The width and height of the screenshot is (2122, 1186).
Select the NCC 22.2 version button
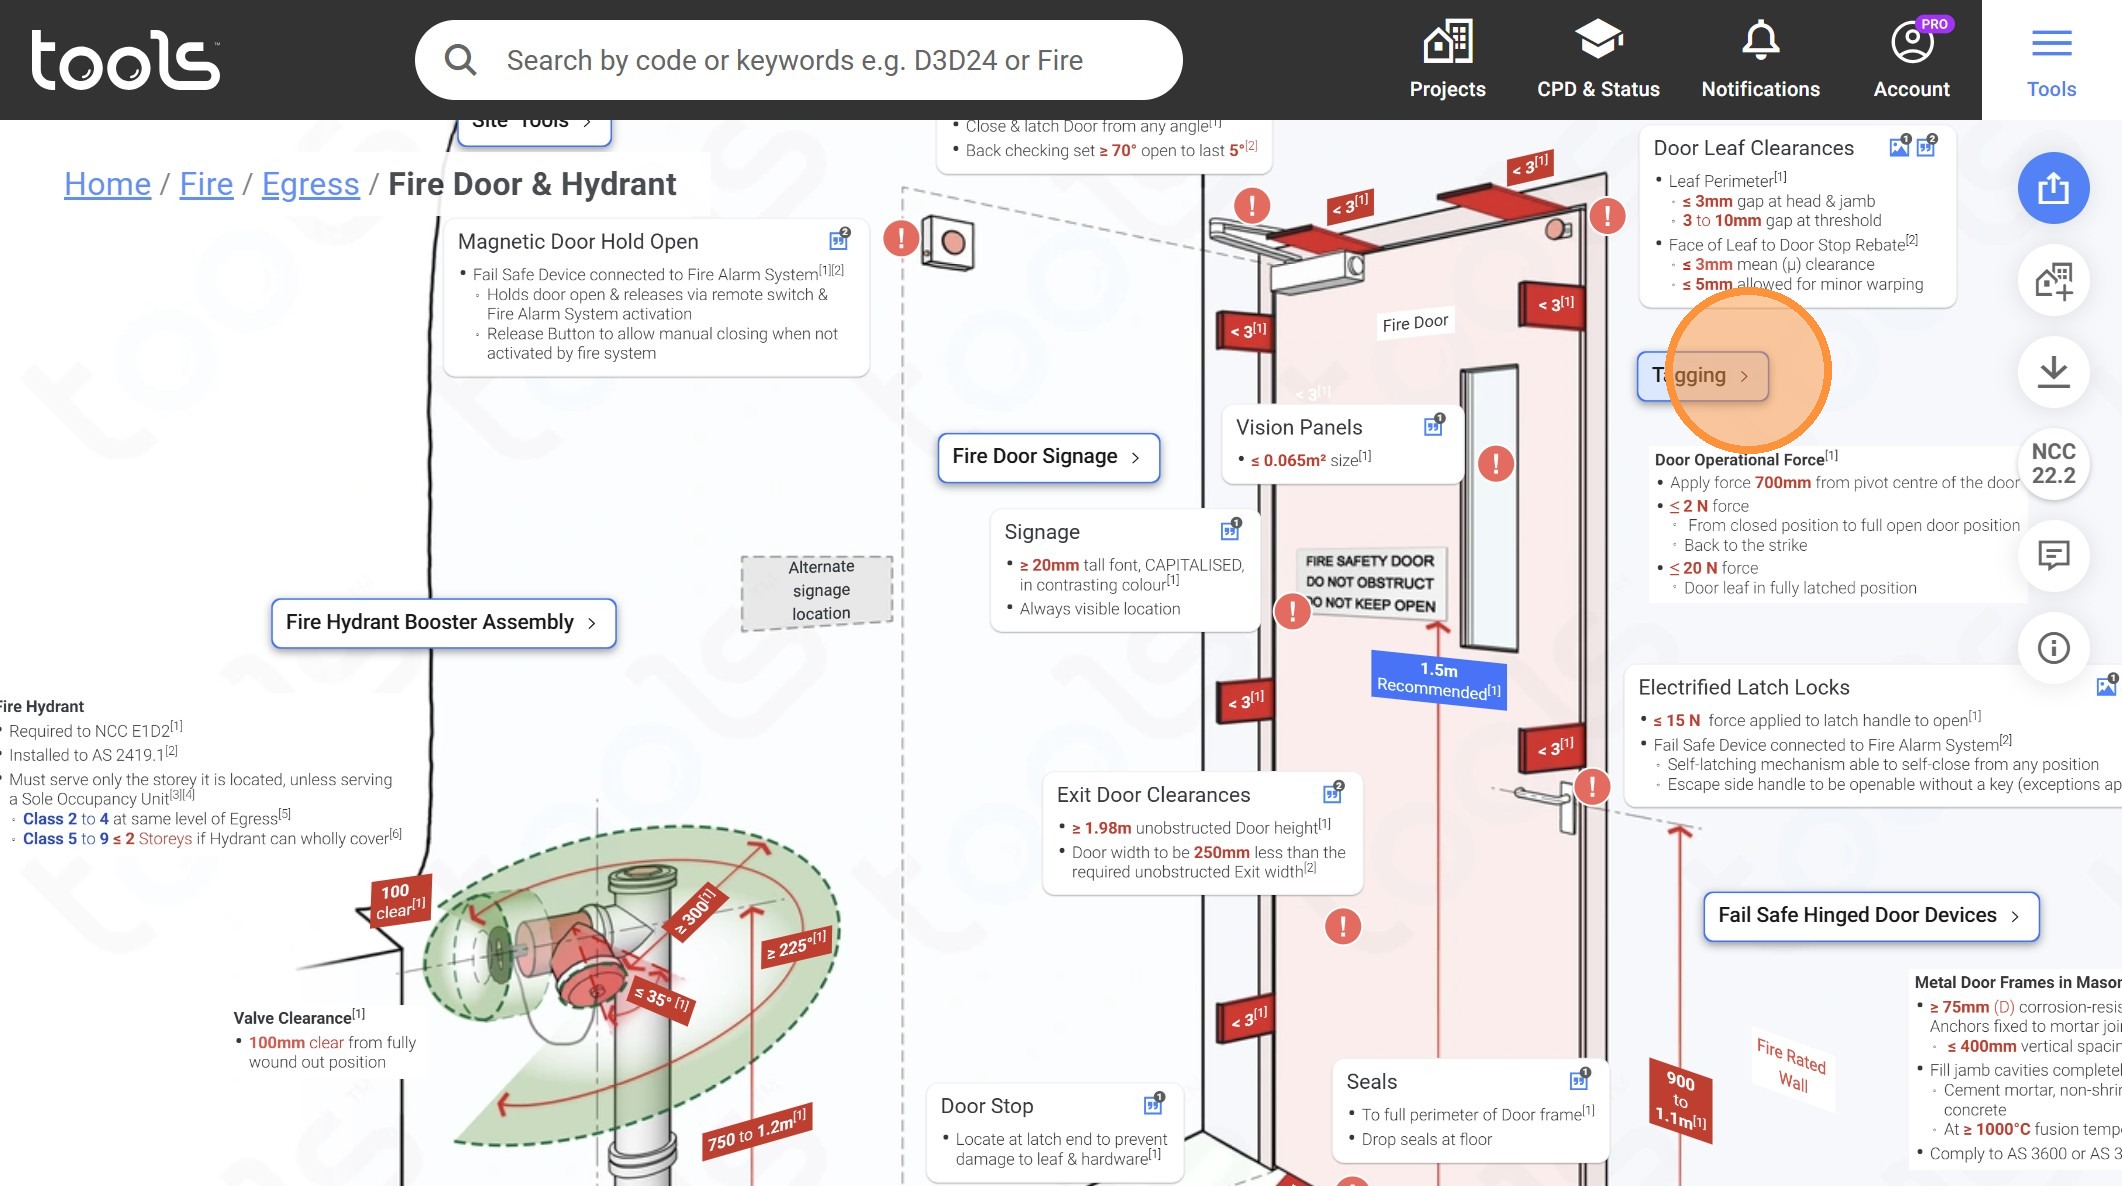2053,464
